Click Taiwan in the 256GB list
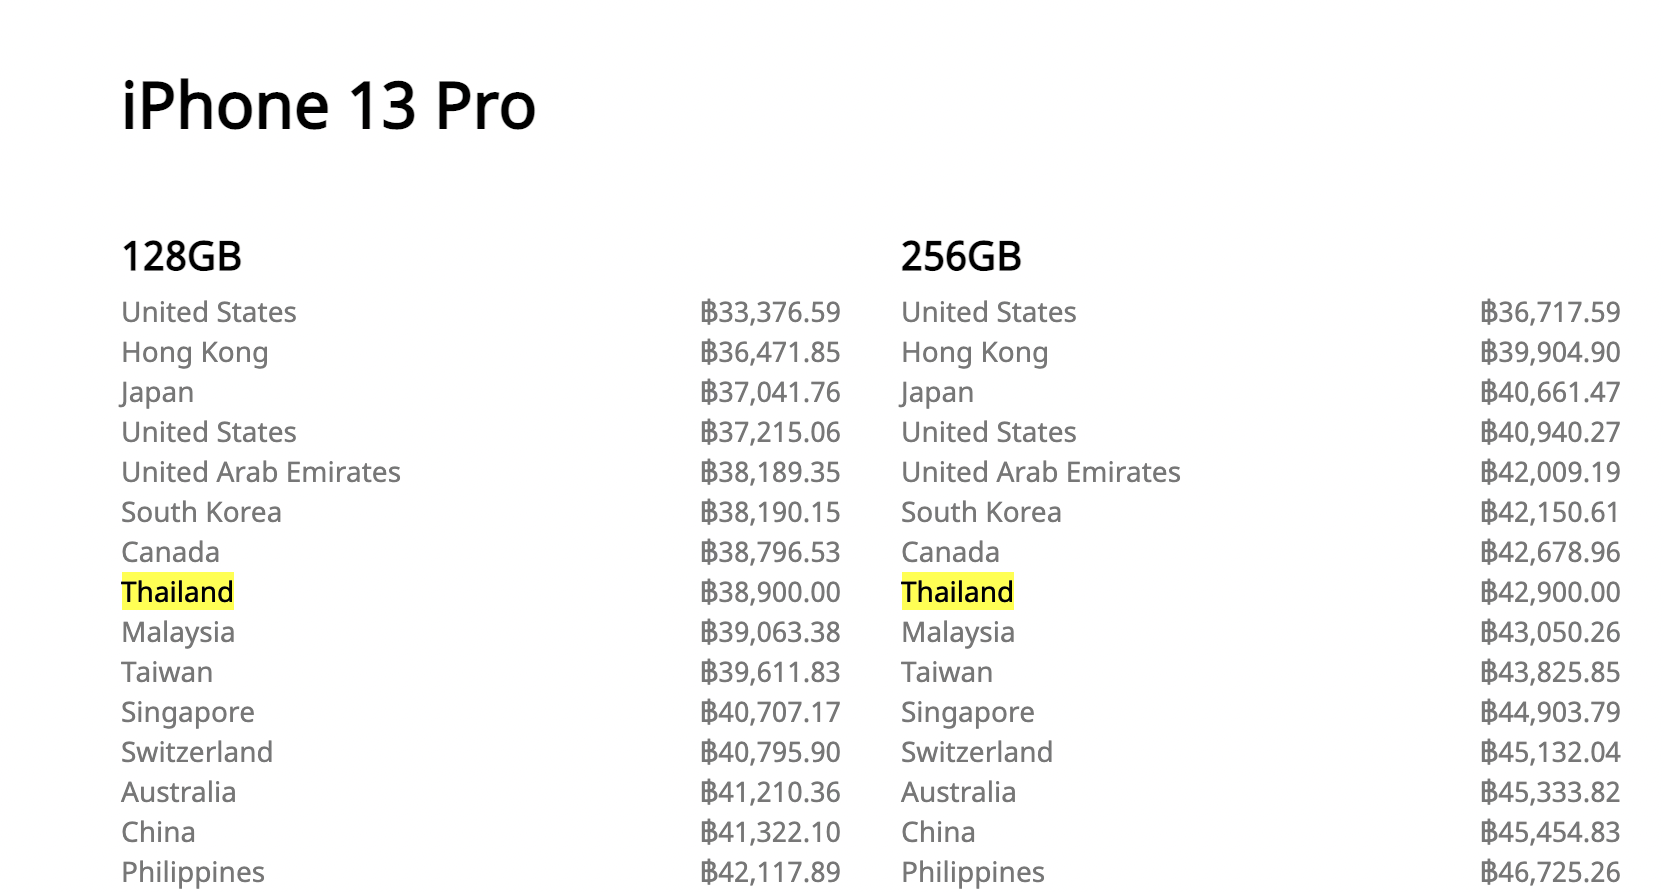1664x892 pixels. click(947, 672)
